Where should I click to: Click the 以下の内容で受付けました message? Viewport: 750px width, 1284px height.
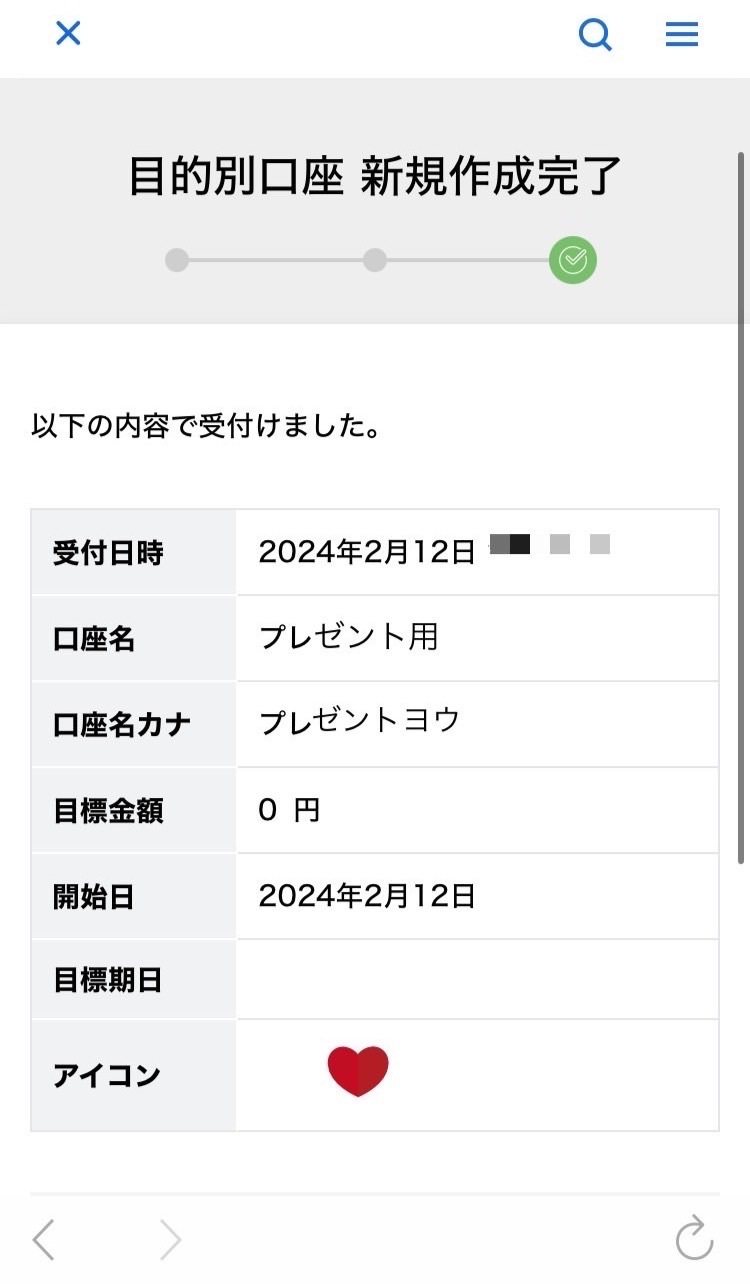tap(206, 427)
